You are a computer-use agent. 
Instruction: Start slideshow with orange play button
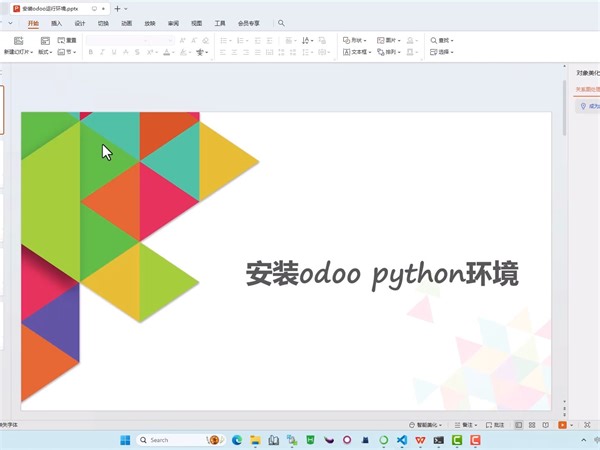click(562, 425)
